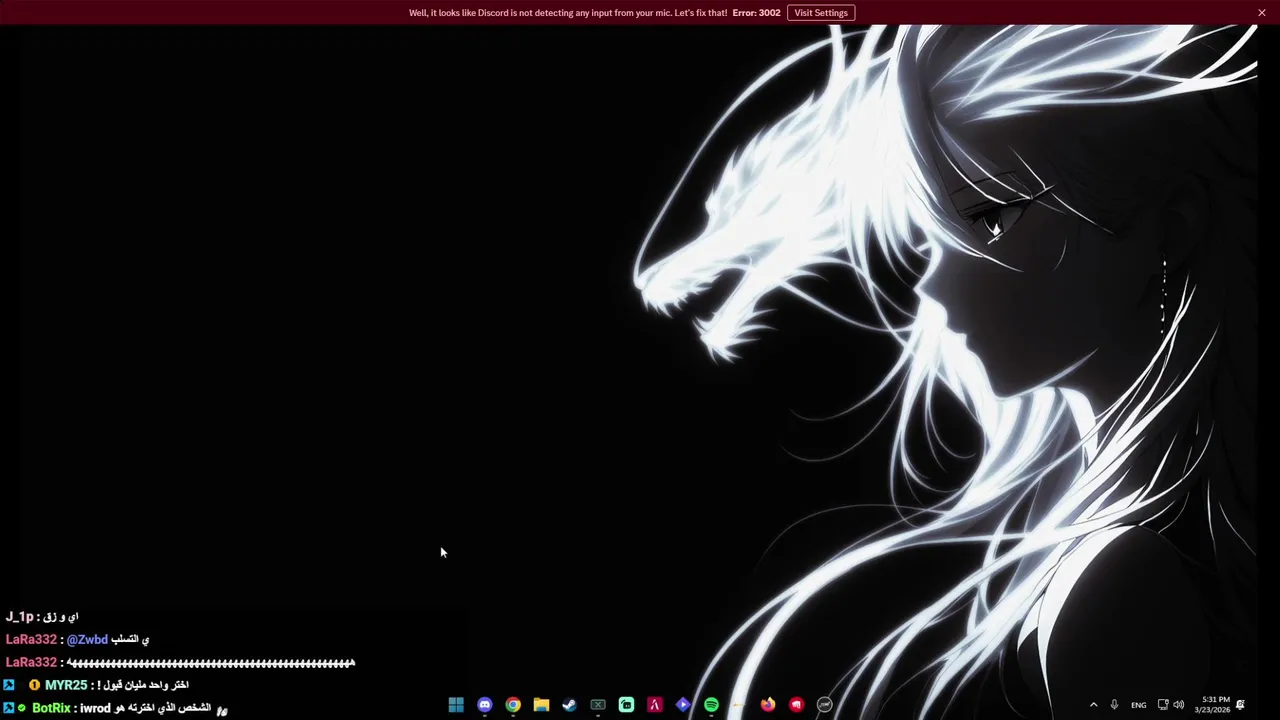The width and height of the screenshot is (1280, 720).
Task: Switch ENG input language indicator
Action: pyautogui.click(x=1139, y=705)
